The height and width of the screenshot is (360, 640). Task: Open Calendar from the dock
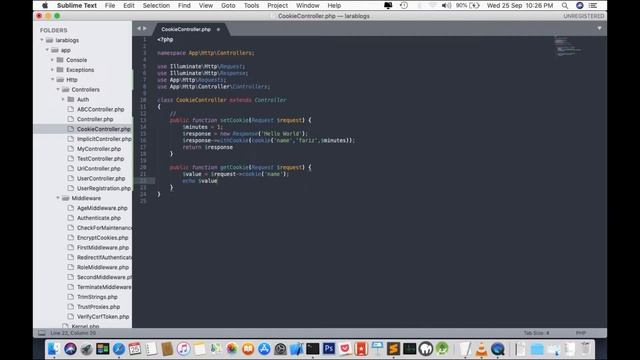135,349
